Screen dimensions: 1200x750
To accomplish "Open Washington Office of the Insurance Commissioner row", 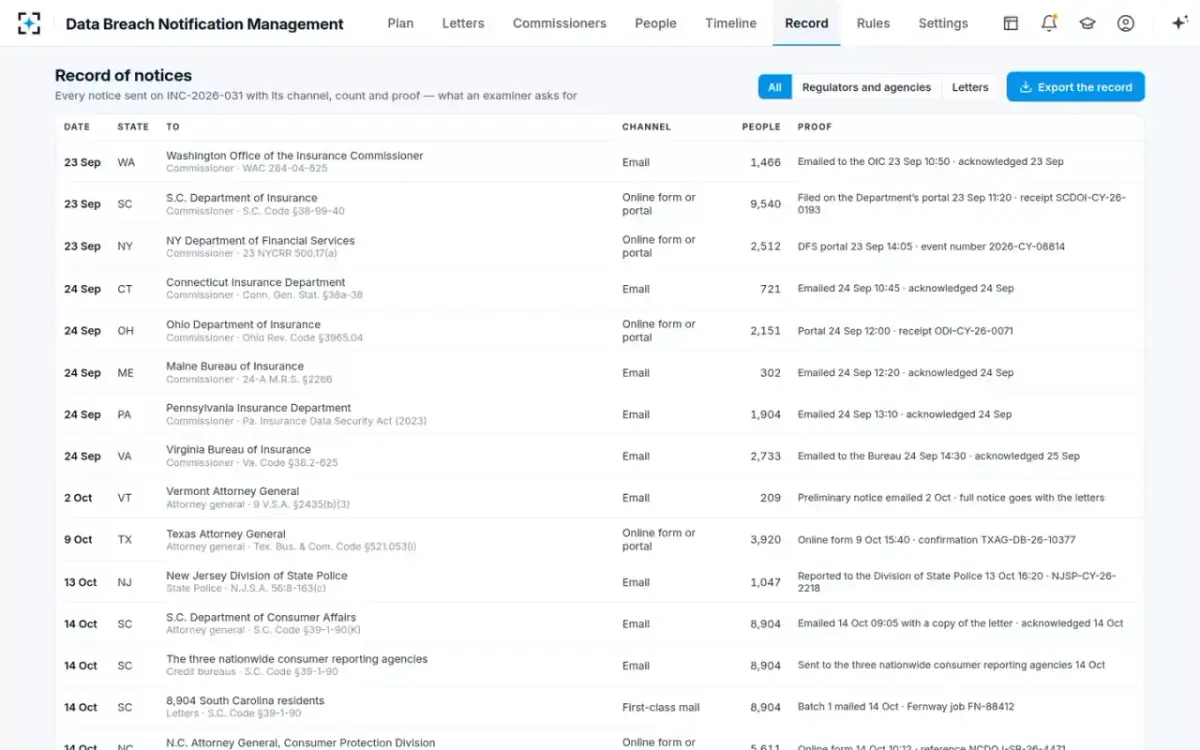I will pyautogui.click(x=600, y=162).
